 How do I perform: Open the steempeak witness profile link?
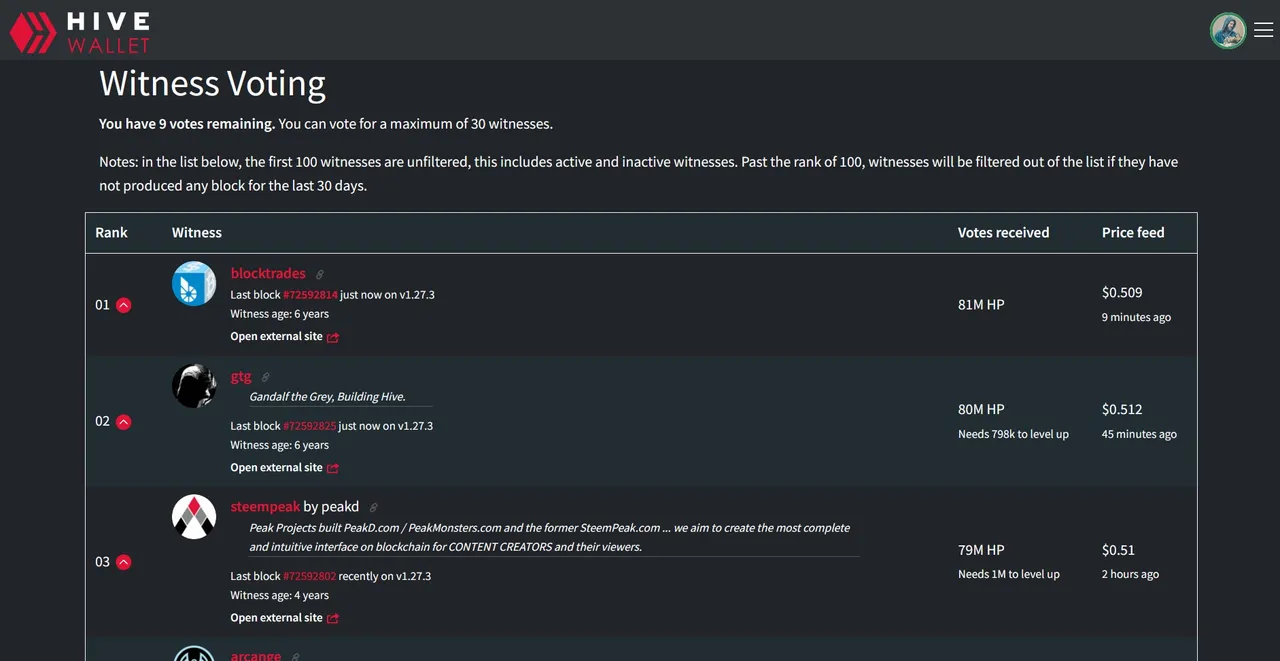[x=265, y=507]
